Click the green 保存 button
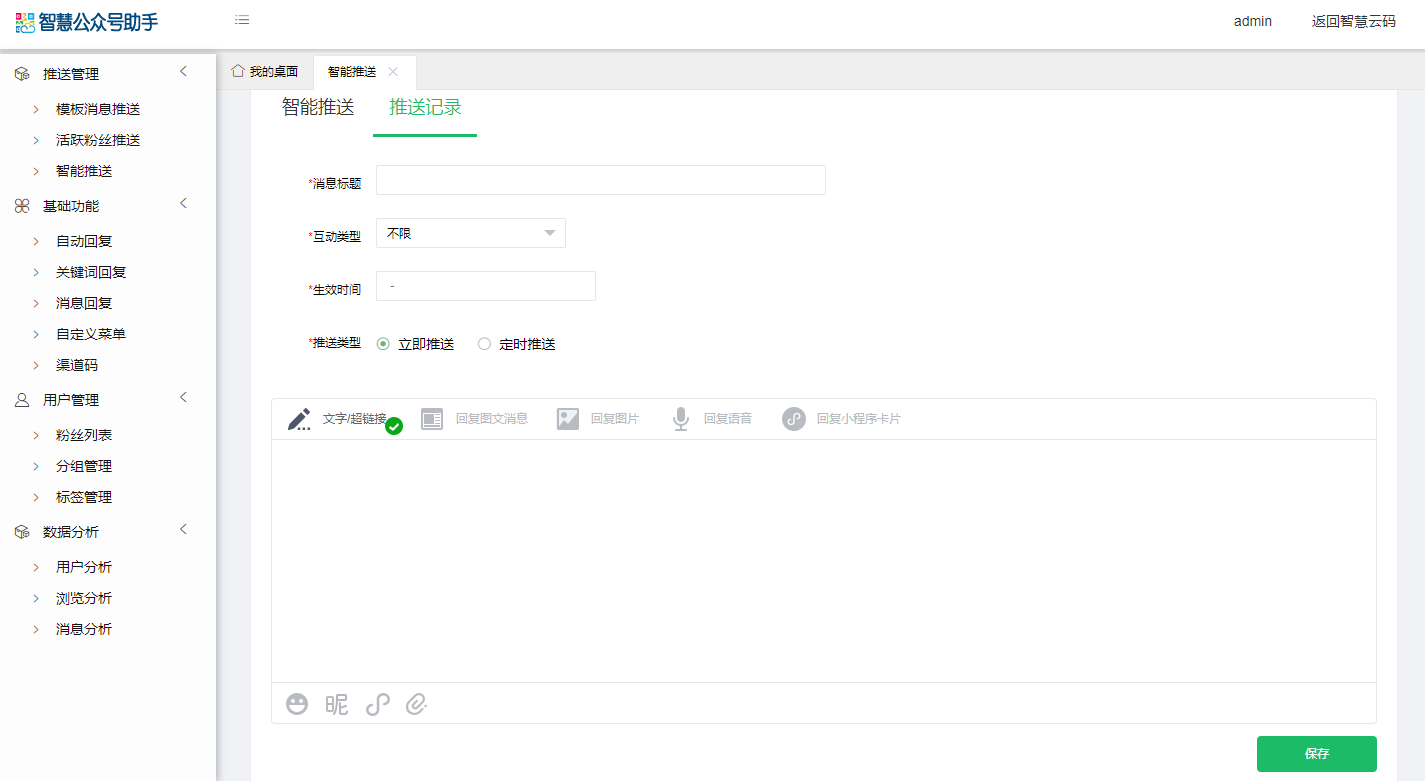Viewport: 1425px width, 781px height. 1317,754
